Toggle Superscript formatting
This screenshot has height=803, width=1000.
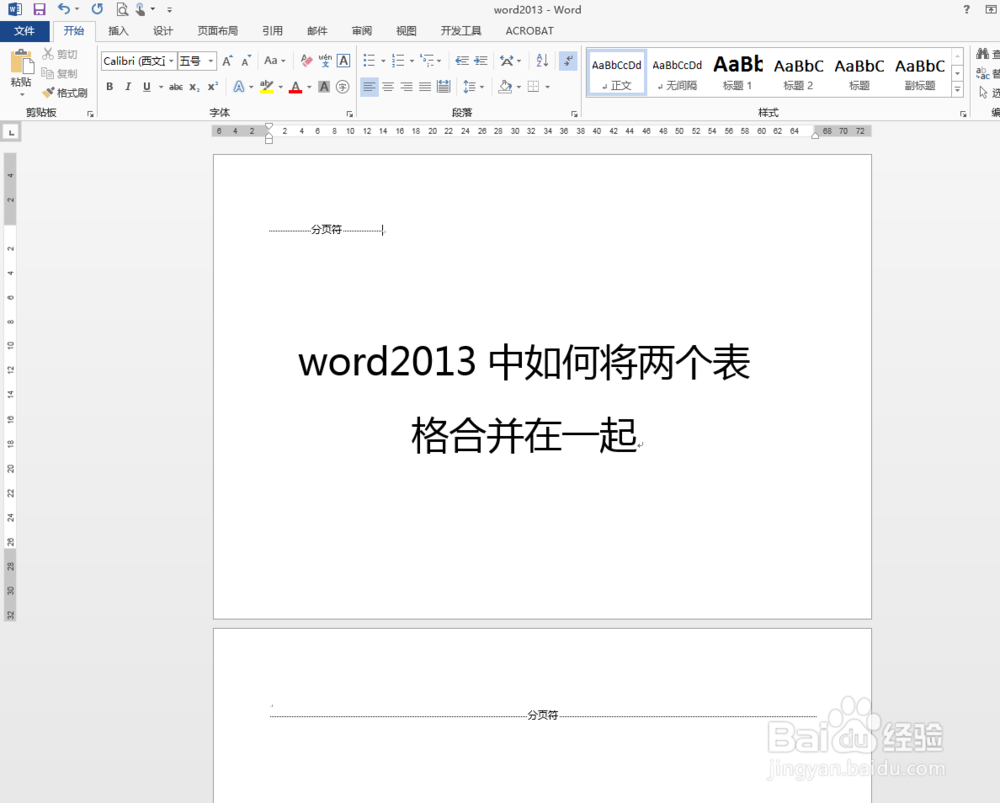click(213, 87)
